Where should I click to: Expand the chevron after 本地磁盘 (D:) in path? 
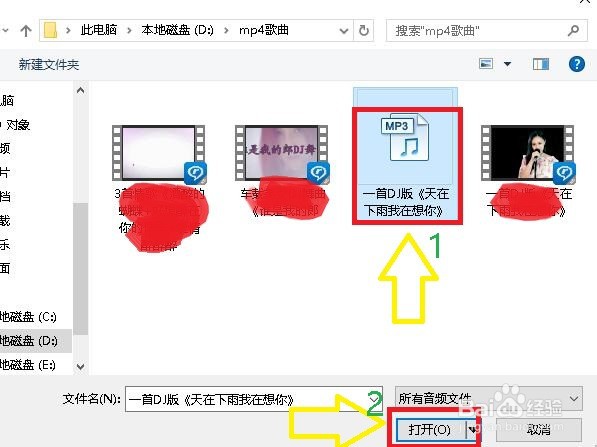tap(226, 30)
